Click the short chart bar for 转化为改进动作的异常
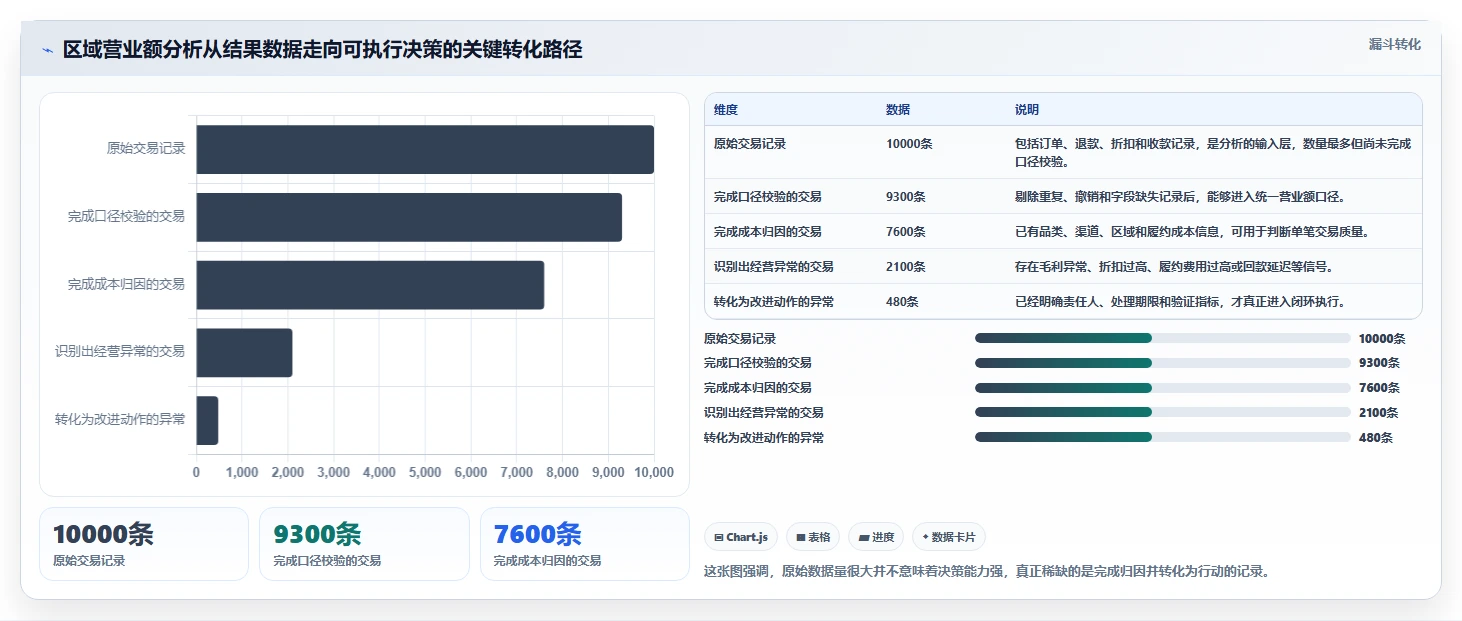This screenshot has height=621, width=1462. (x=207, y=420)
